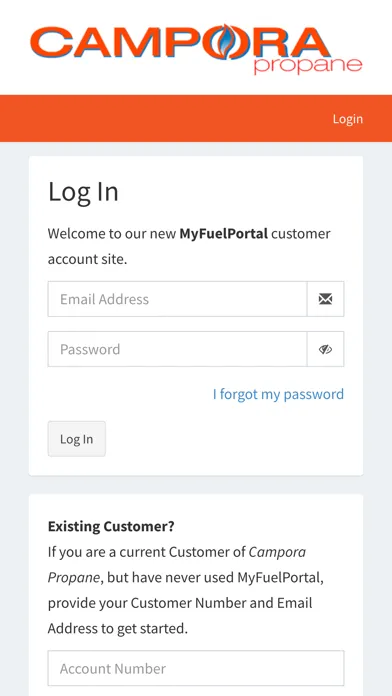Image resolution: width=392 pixels, height=696 pixels.
Task: Click the italic 'Campora' text in the paragraph
Action: [277, 552]
